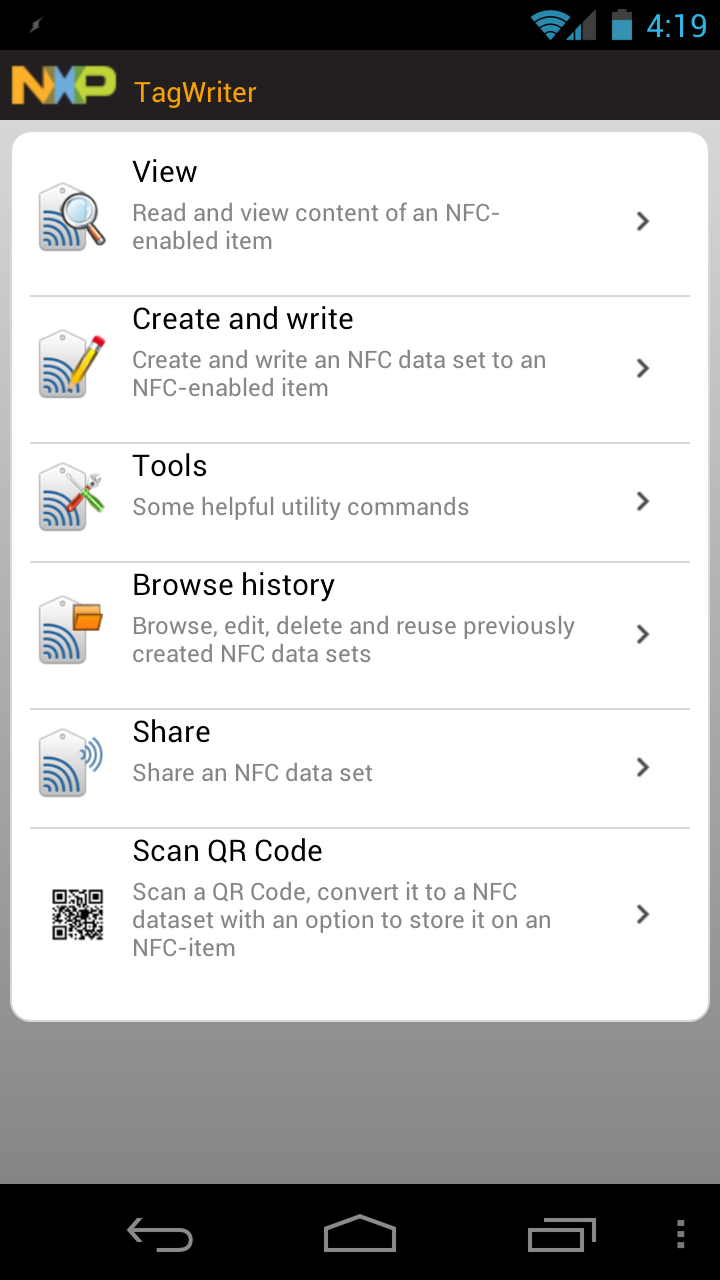Expand the View entry via its chevron

tap(643, 220)
